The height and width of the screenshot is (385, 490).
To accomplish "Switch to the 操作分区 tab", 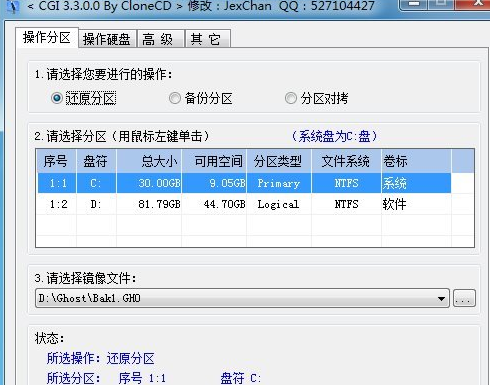I will [x=47, y=38].
